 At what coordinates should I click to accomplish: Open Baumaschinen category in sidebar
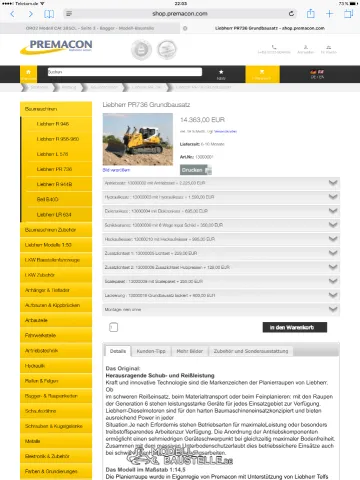coord(56,109)
